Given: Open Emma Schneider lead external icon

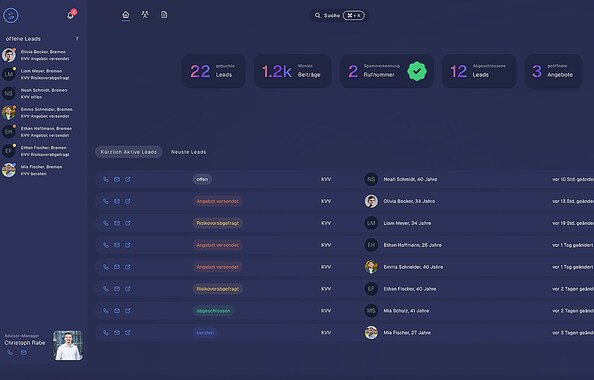Looking at the screenshot, I should tap(128, 267).
